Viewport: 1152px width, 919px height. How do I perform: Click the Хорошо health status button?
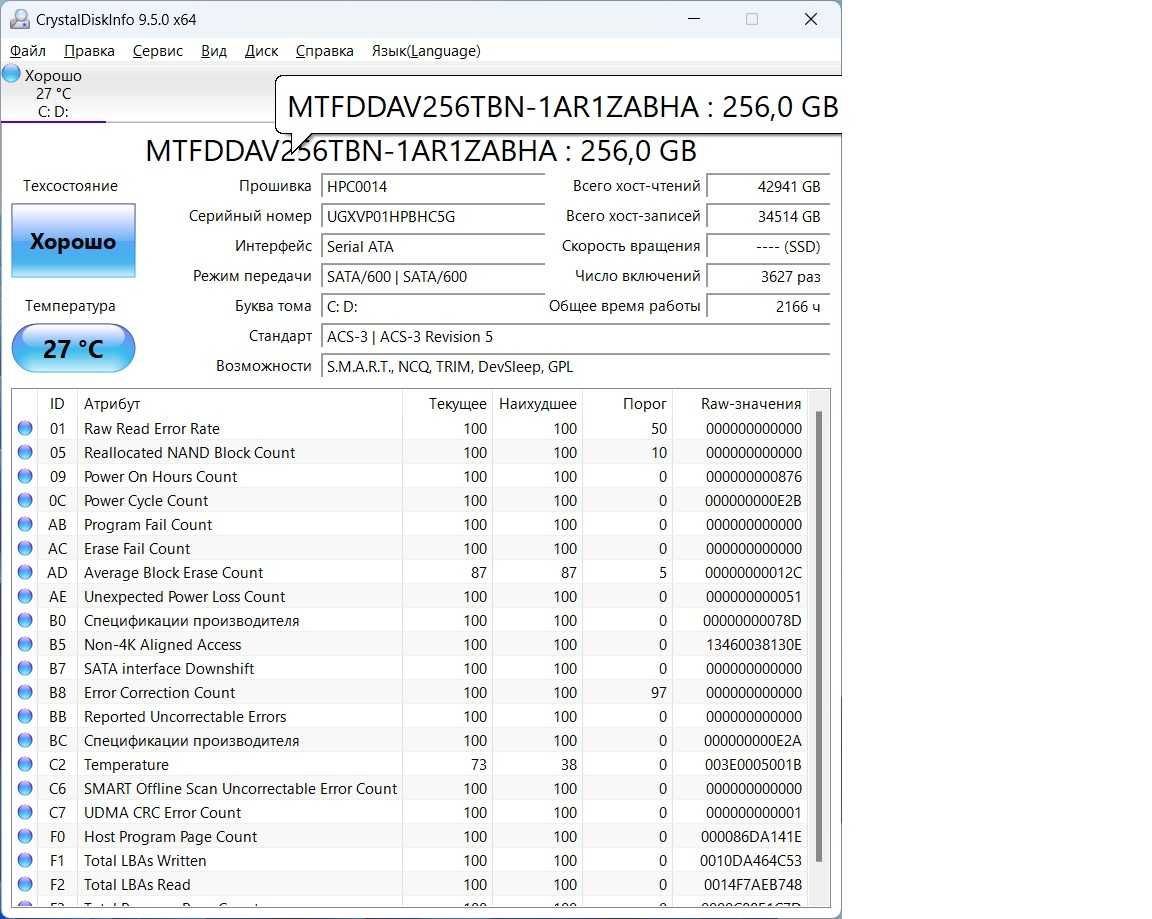pos(73,241)
